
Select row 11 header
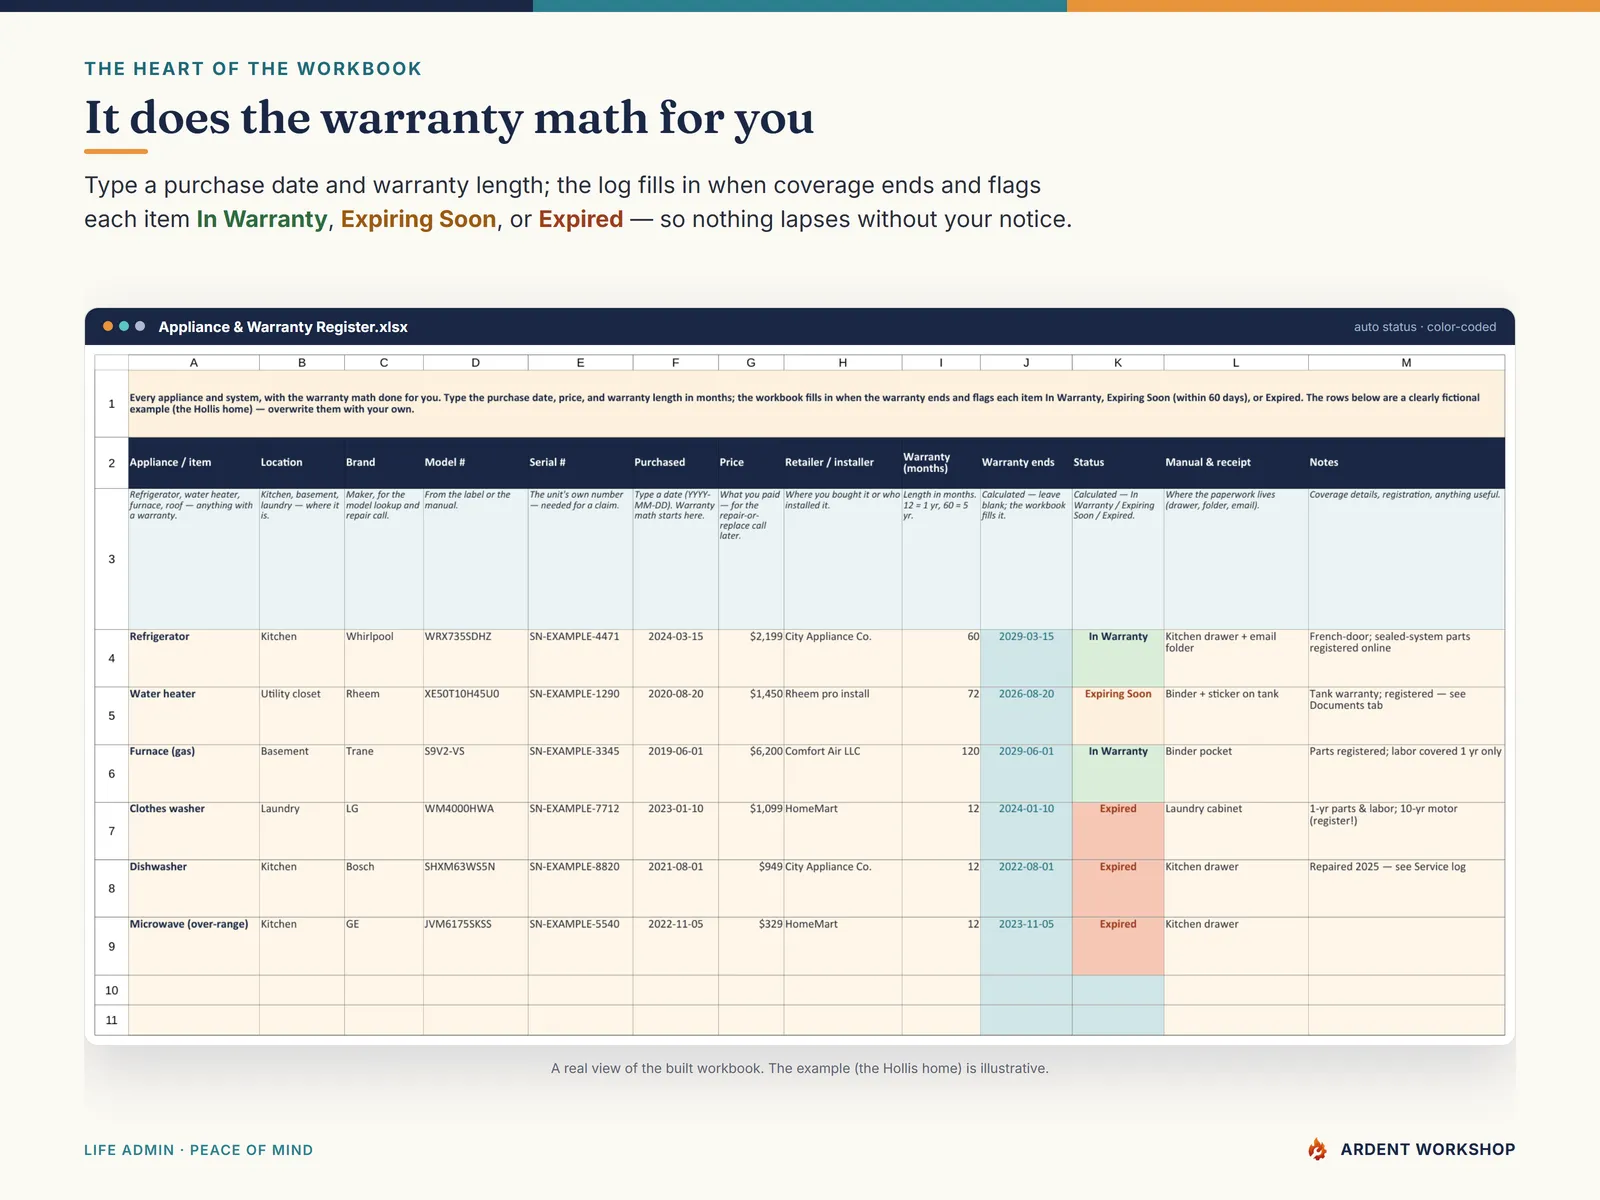click(x=111, y=1020)
